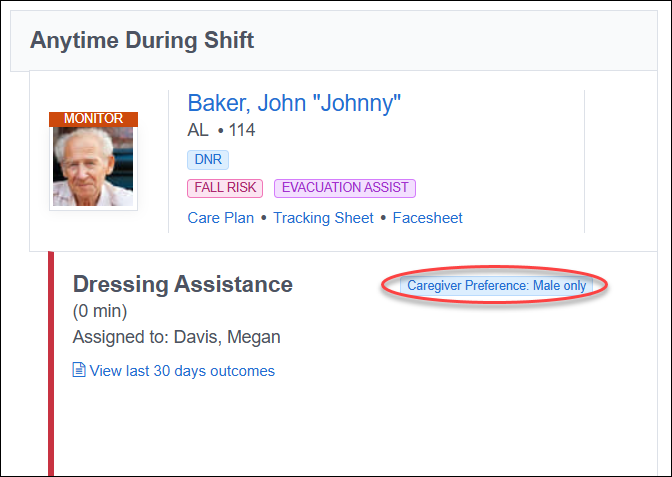This screenshot has width=672, height=477.
Task: Click the document icon beside View outcomes
Action: point(79,370)
